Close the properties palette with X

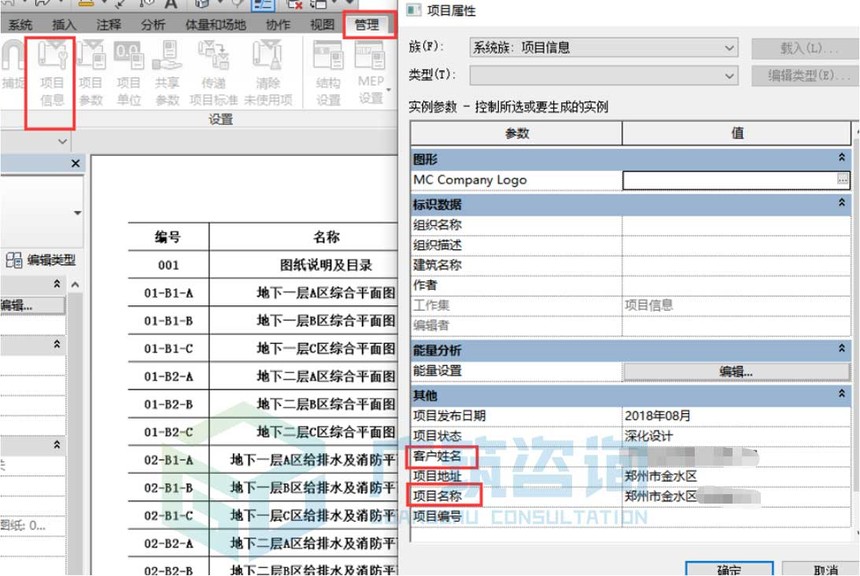(x=76, y=163)
